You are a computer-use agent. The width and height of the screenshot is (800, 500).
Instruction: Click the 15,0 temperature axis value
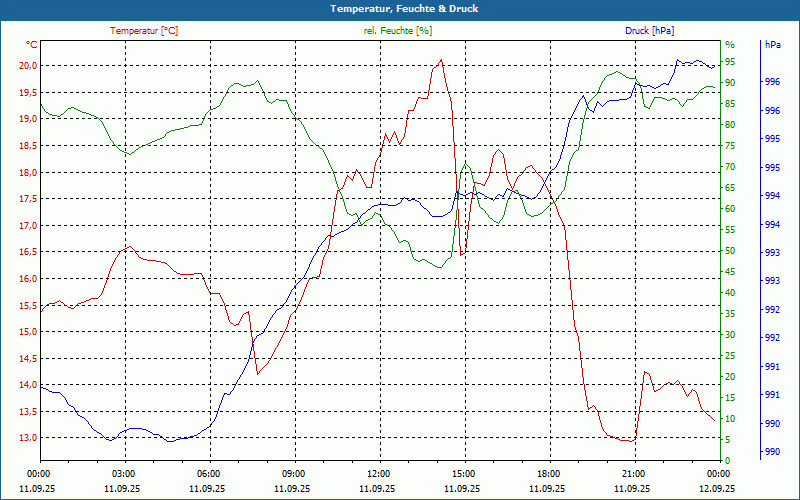point(29,332)
